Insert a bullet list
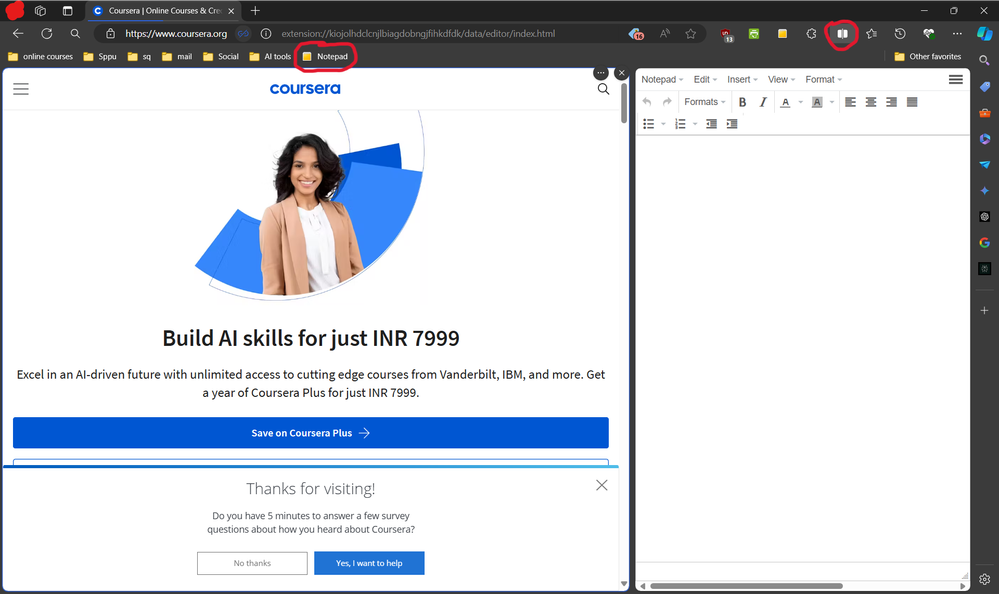 point(649,124)
